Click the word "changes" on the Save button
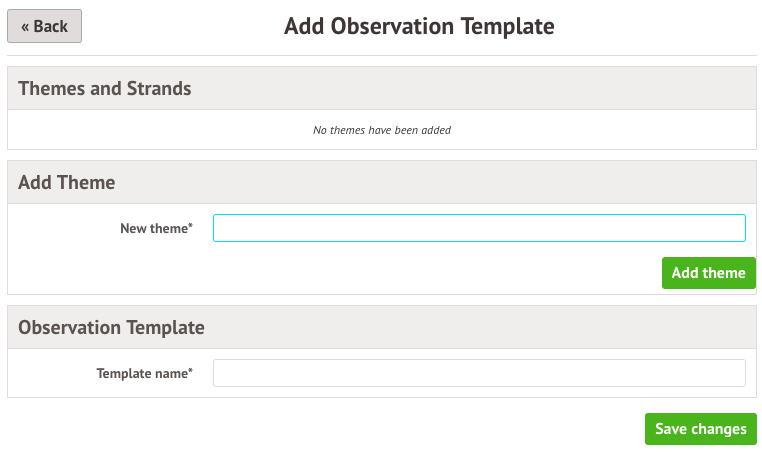The image size is (762, 452). pos(719,429)
